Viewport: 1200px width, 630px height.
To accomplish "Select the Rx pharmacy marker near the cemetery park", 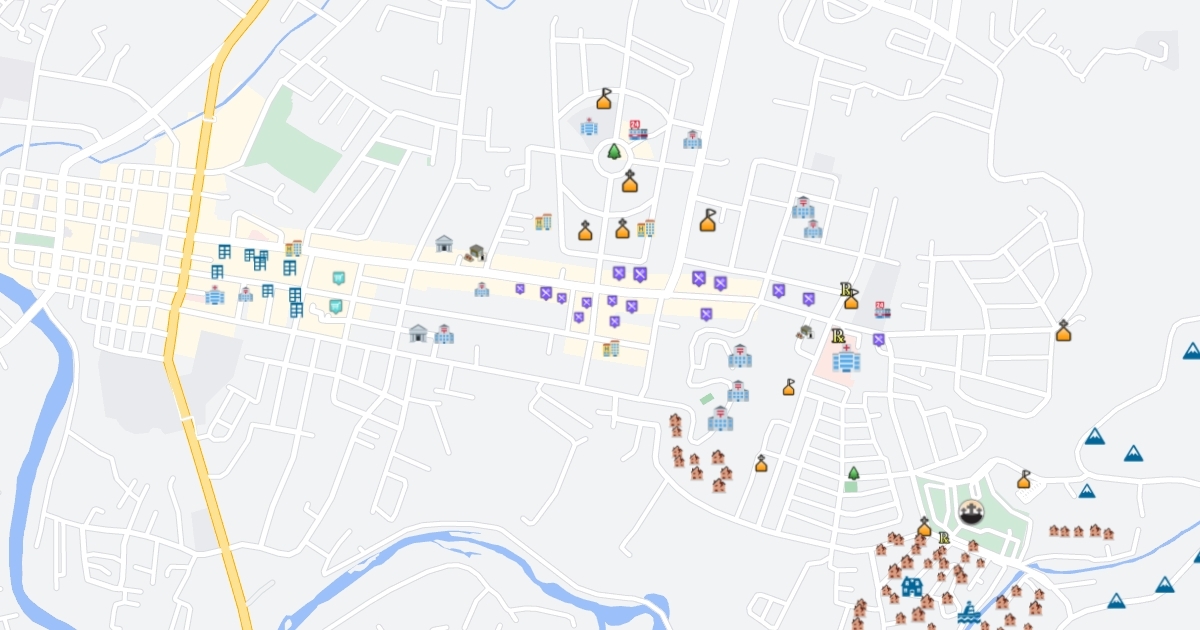I will tap(943, 538).
